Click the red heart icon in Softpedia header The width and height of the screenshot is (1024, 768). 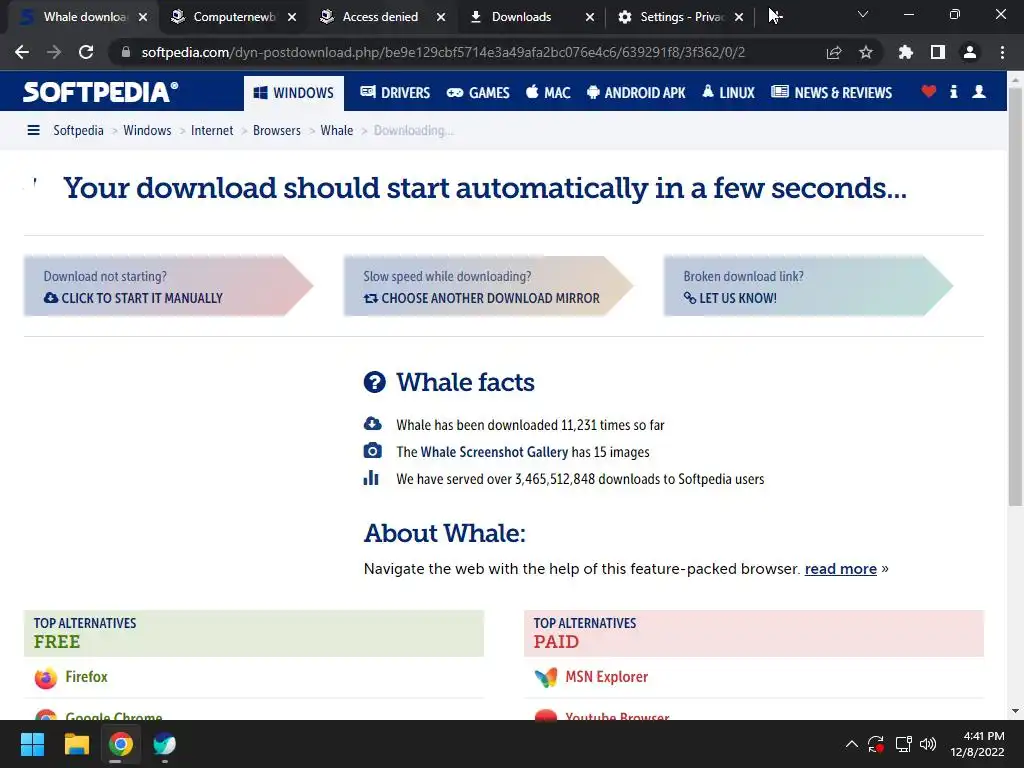[x=929, y=91]
